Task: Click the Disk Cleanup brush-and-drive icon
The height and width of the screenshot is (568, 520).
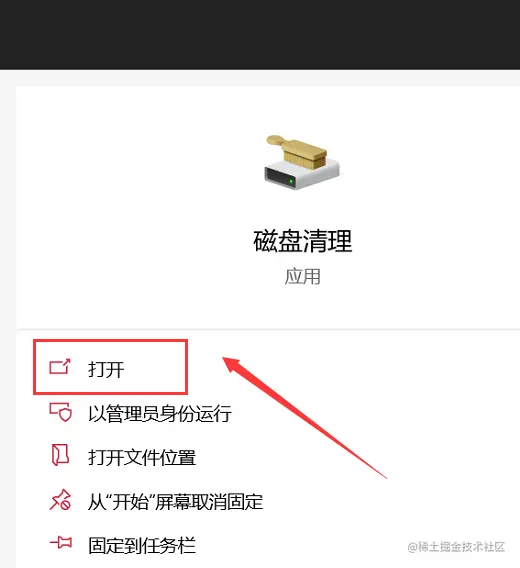Action: [303, 162]
